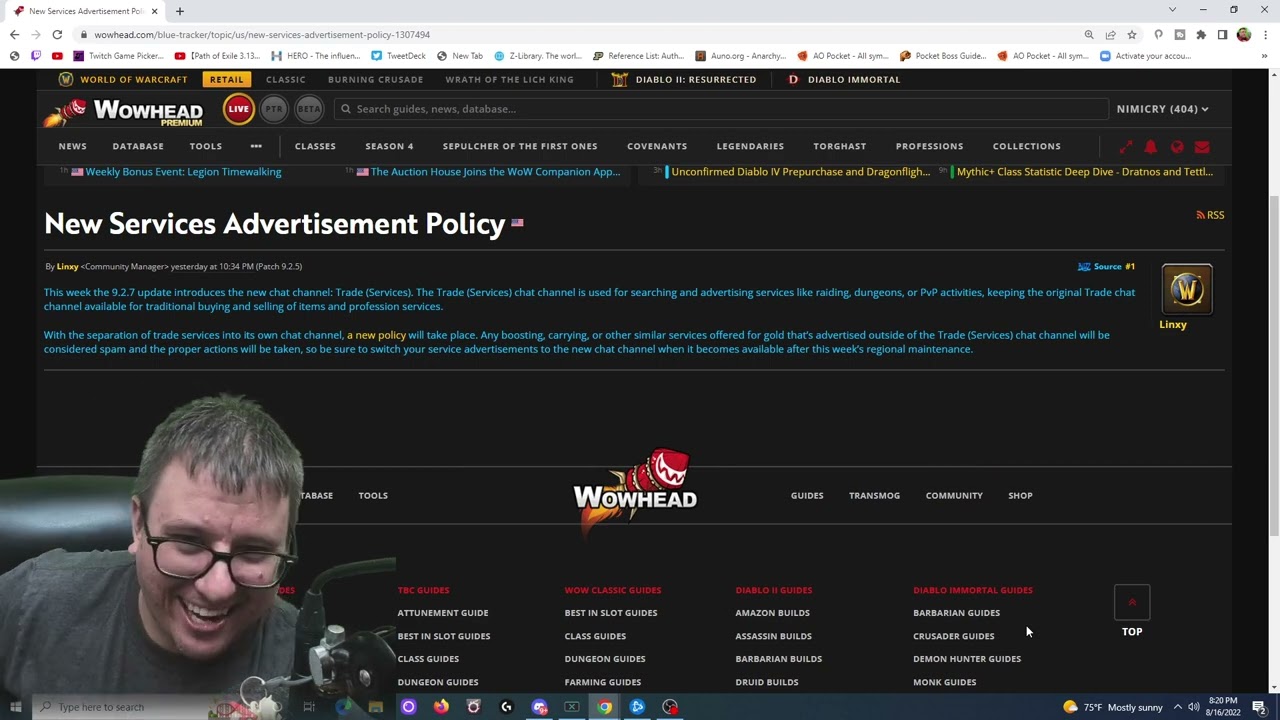Screen dimensions: 1280x720
Task: Select the PTR realm button
Action: [274, 109]
